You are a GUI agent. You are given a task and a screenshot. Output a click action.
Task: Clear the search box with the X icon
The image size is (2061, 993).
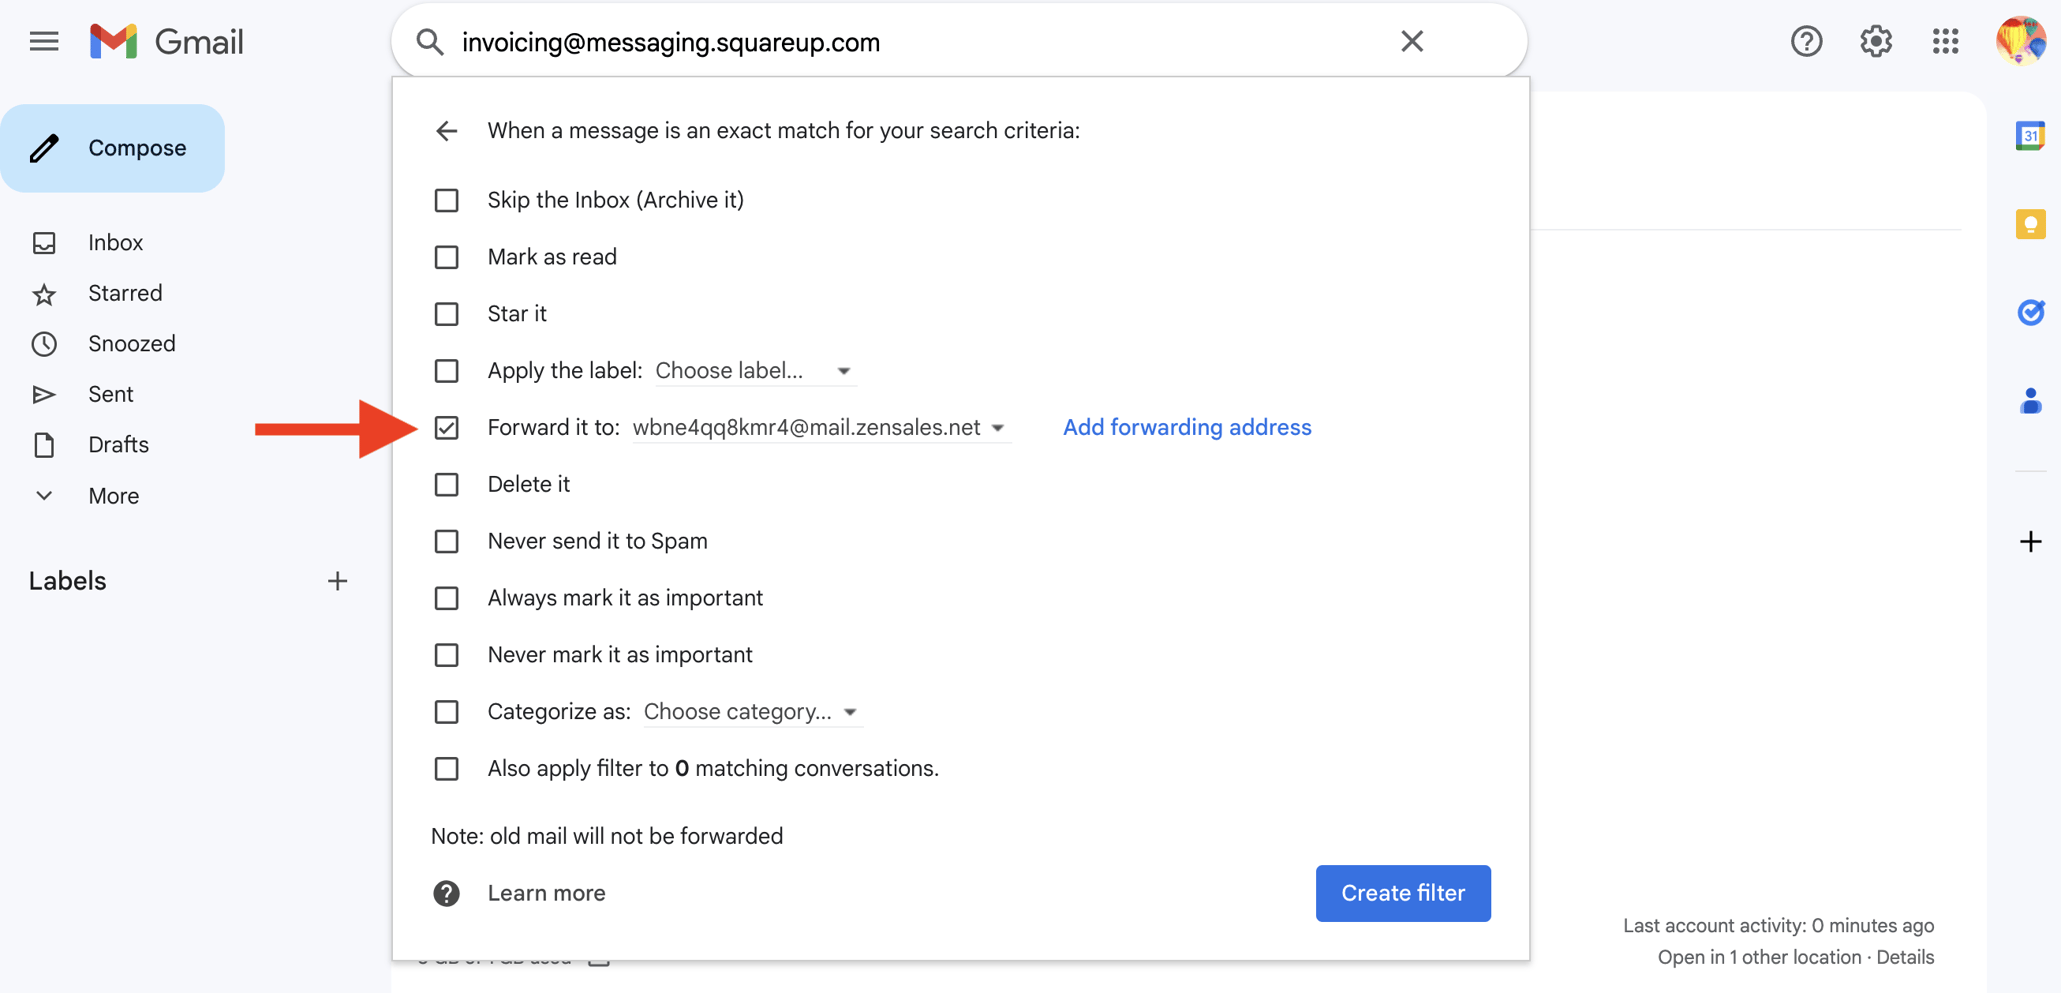pyautogui.click(x=1411, y=41)
